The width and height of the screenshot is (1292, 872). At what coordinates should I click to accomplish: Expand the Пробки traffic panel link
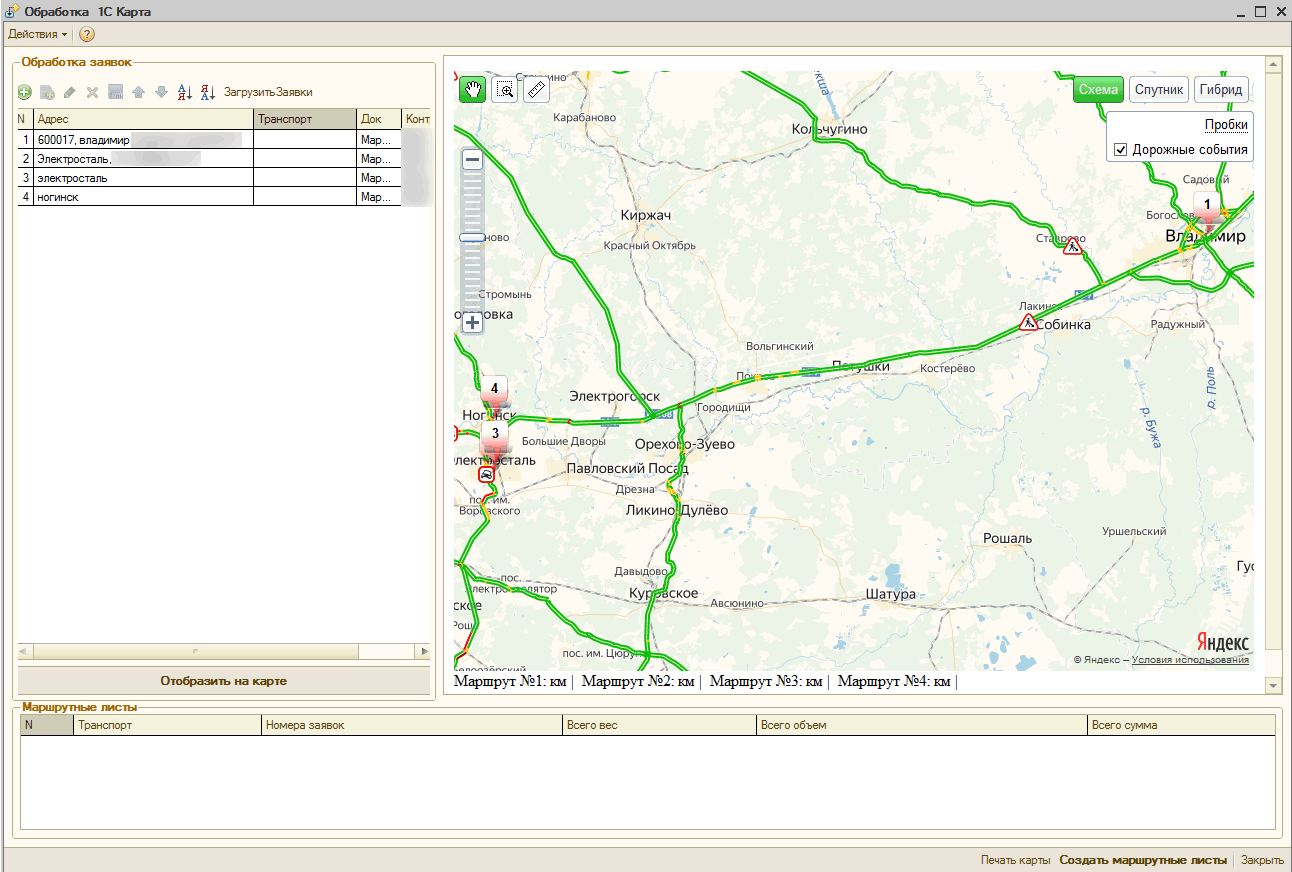click(x=1225, y=125)
